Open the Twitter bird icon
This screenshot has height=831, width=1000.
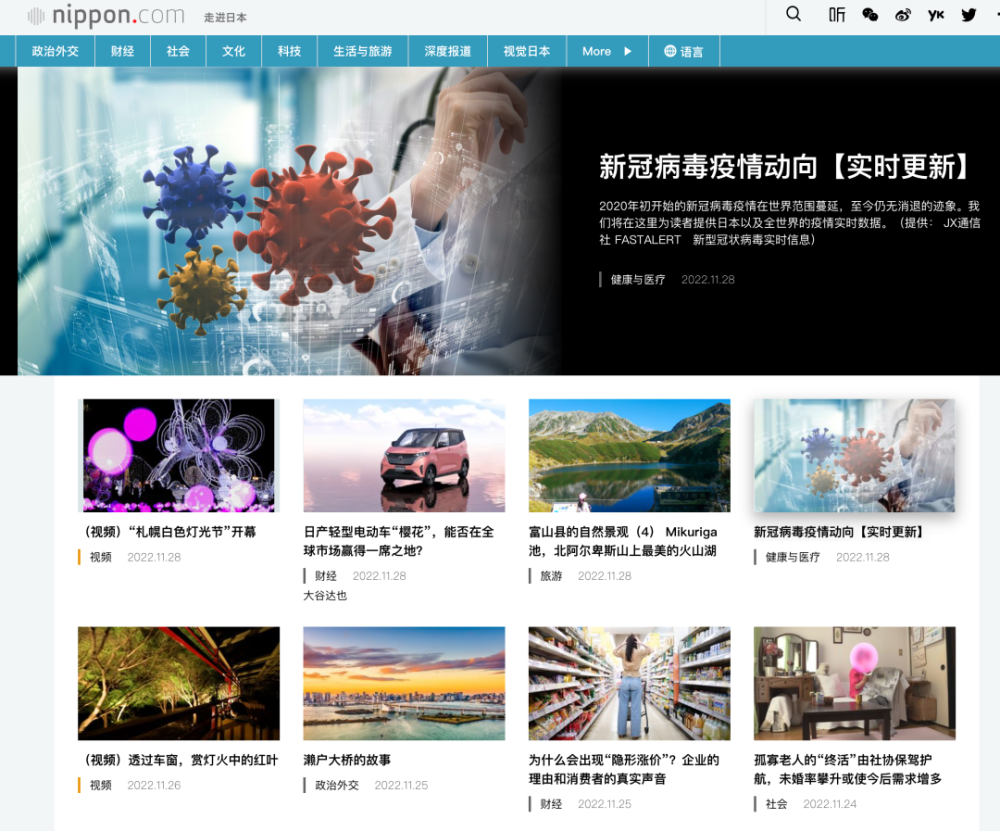pyautogui.click(x=969, y=15)
